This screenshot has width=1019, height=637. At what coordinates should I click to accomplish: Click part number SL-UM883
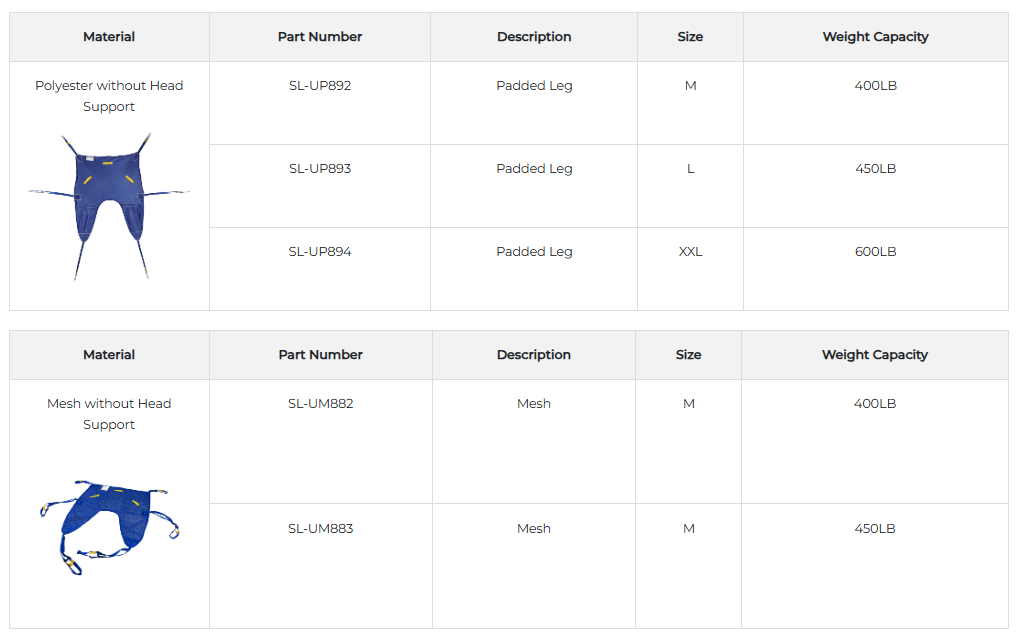click(320, 529)
